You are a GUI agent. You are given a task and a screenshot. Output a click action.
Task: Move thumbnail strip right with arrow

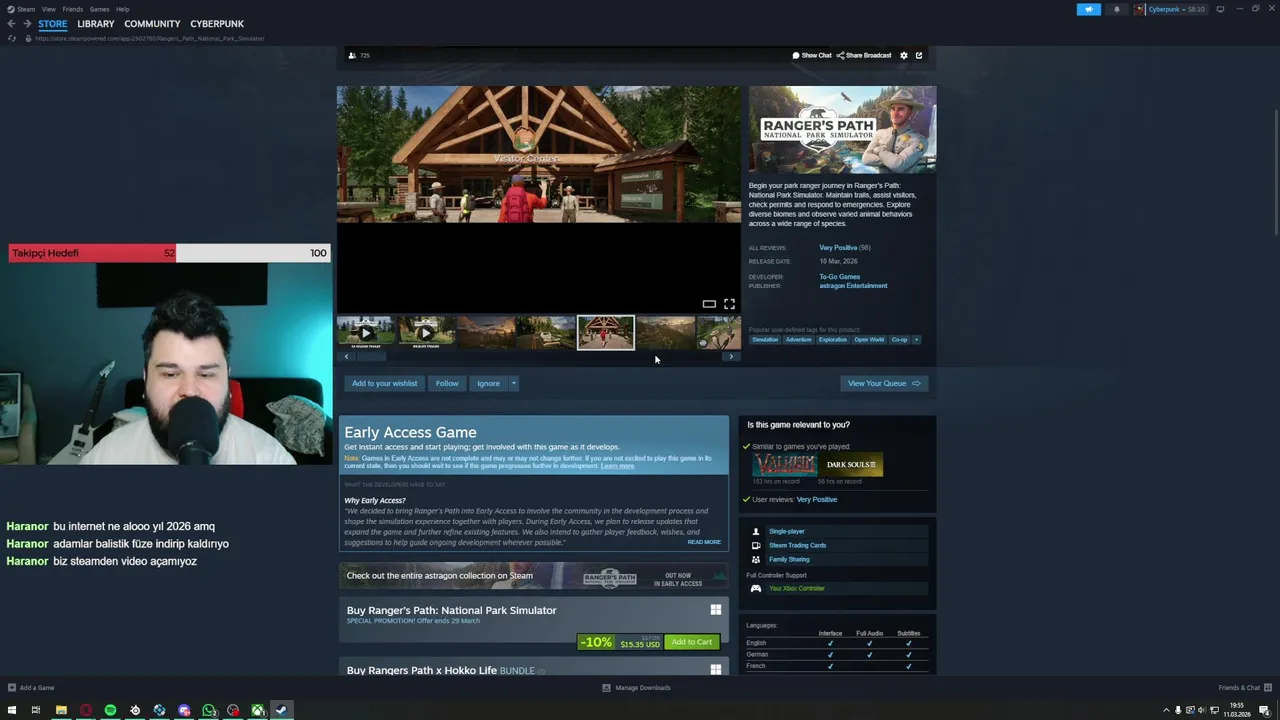[x=731, y=357]
